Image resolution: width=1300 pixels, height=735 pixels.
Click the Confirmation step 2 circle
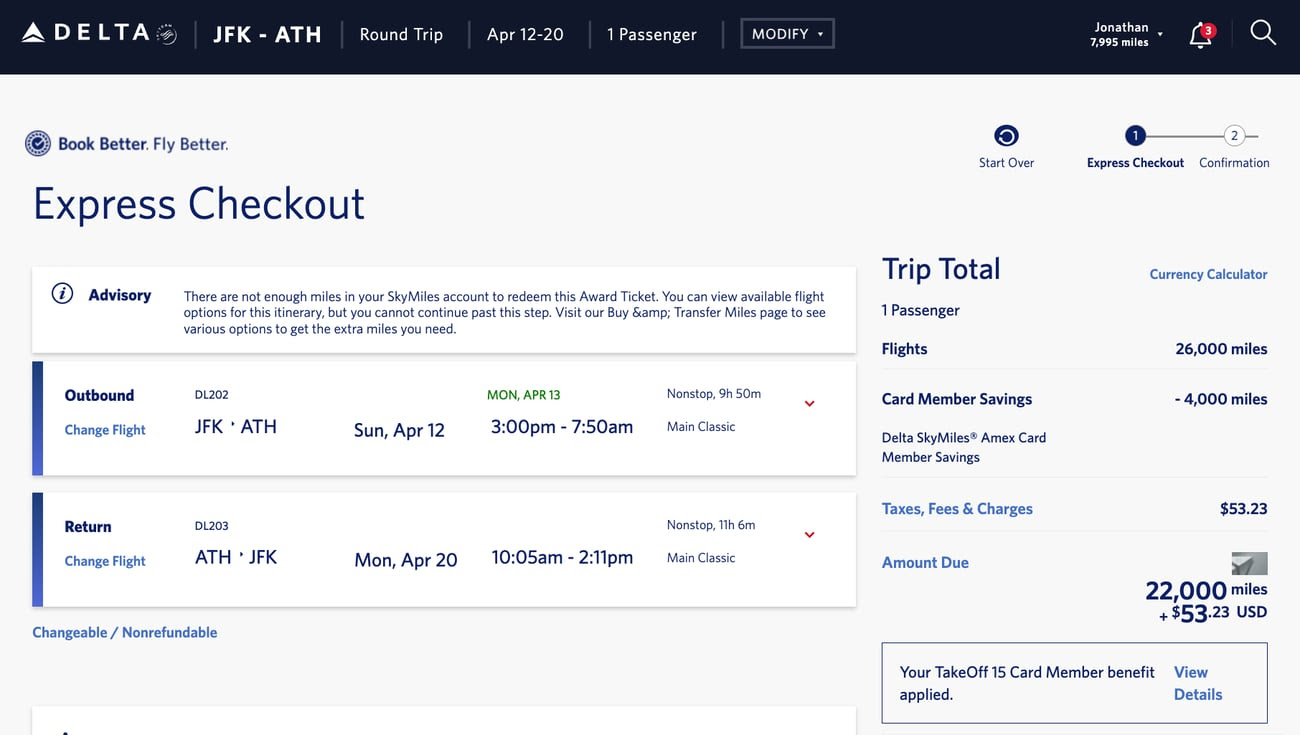point(1233,135)
